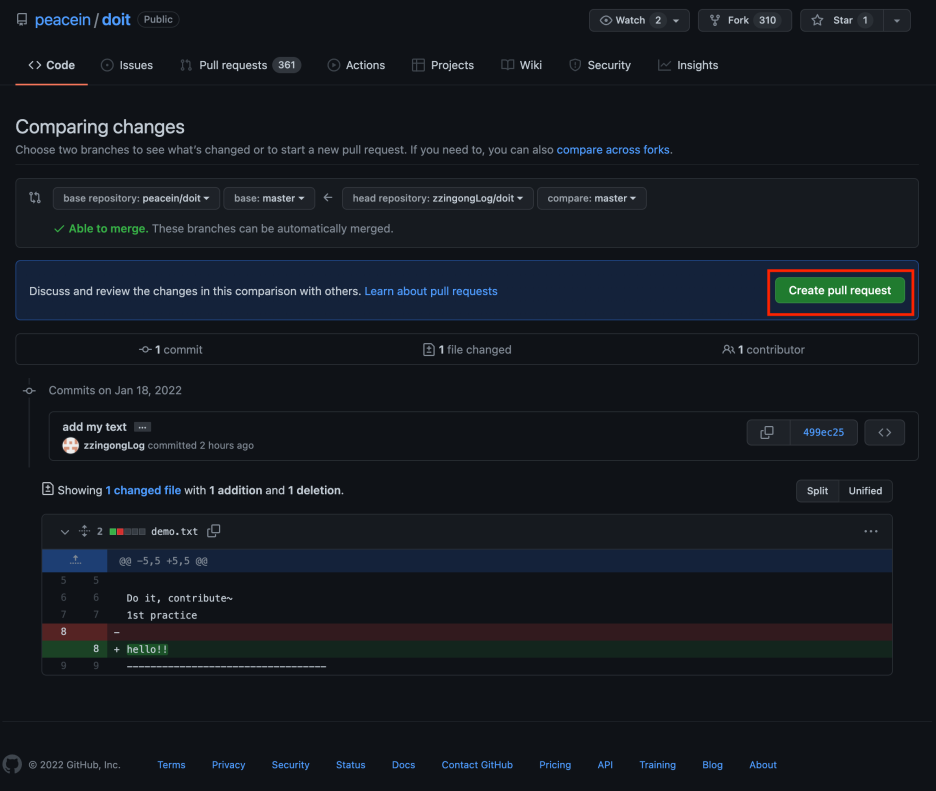
Task: Click the deleted line number 8
Action: tap(63, 632)
